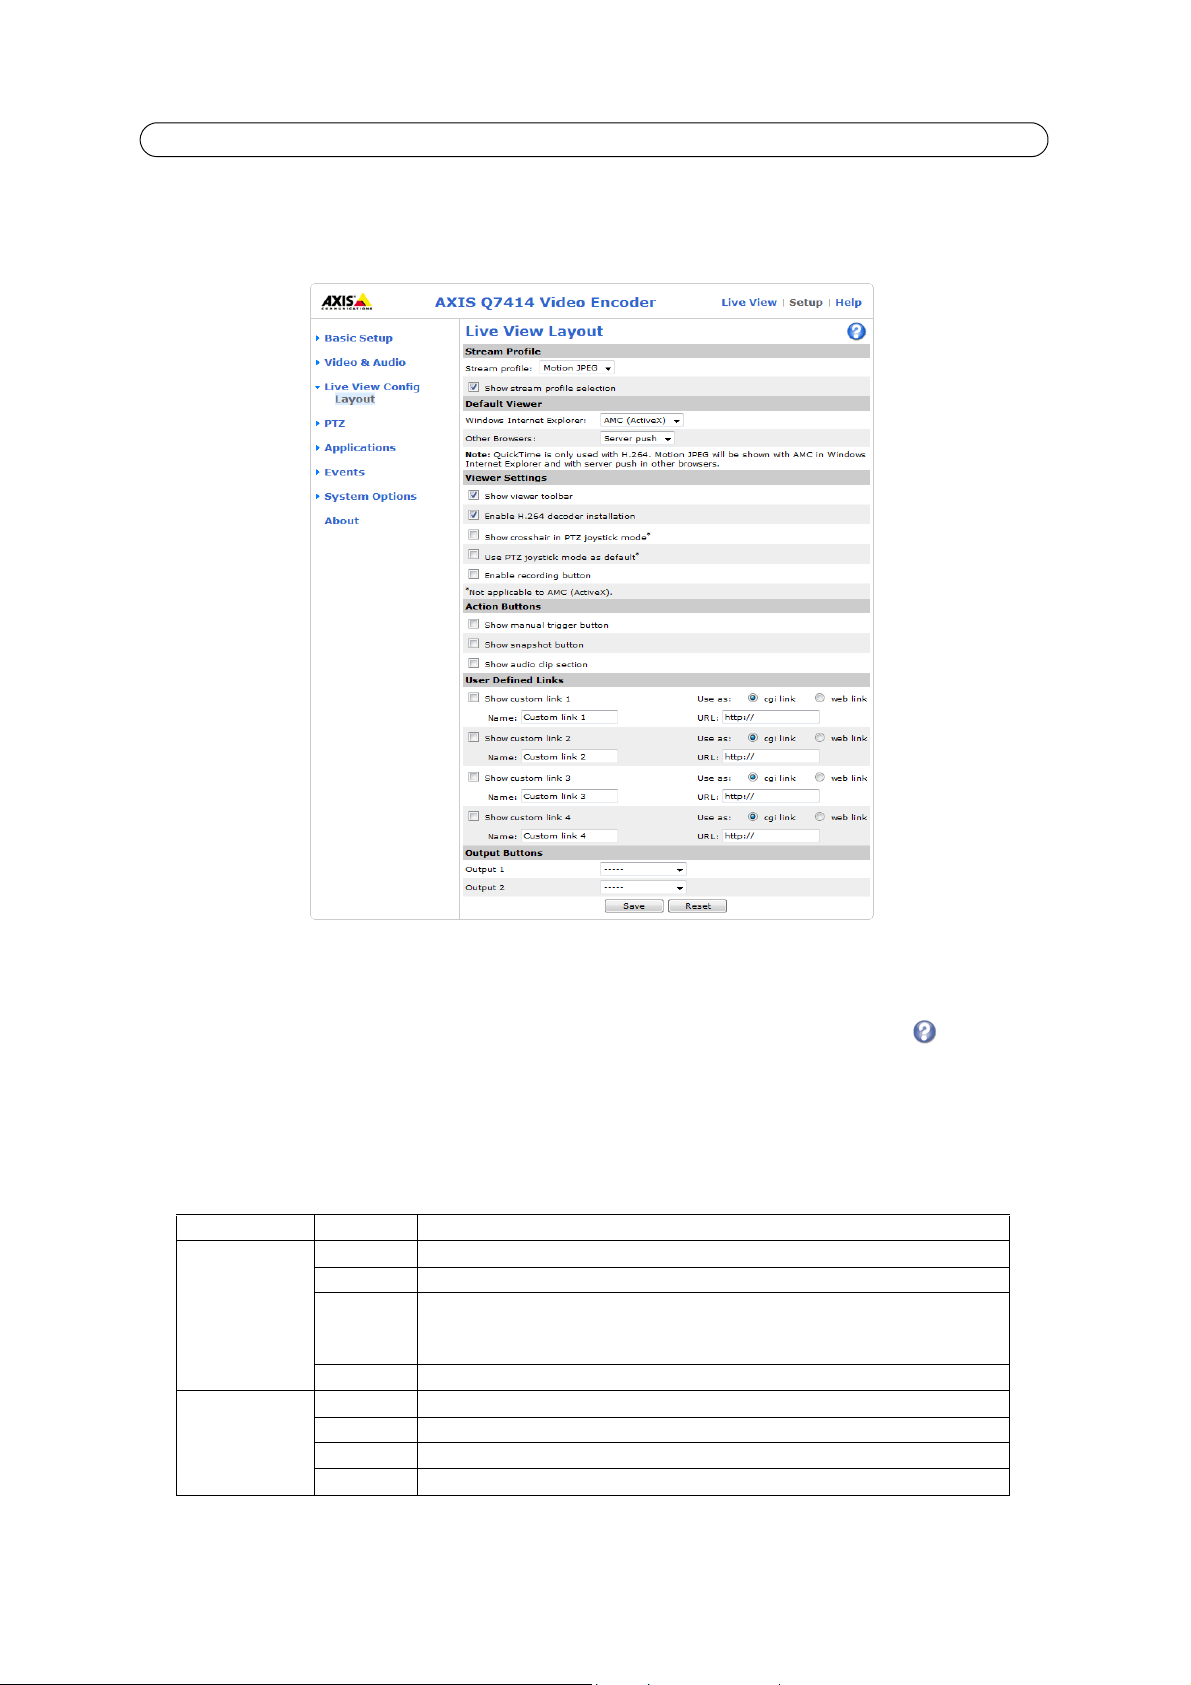Image resolution: width=1191 pixels, height=1685 pixels.
Task: Click the Save button
Action: 634,906
